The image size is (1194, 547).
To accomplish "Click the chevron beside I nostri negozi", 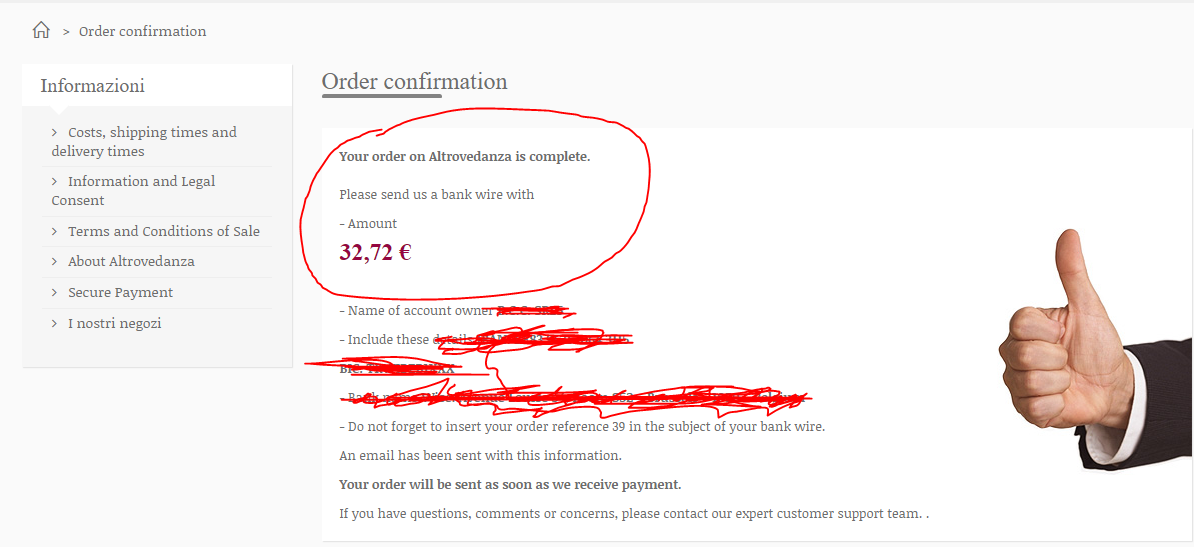I will click(55, 323).
